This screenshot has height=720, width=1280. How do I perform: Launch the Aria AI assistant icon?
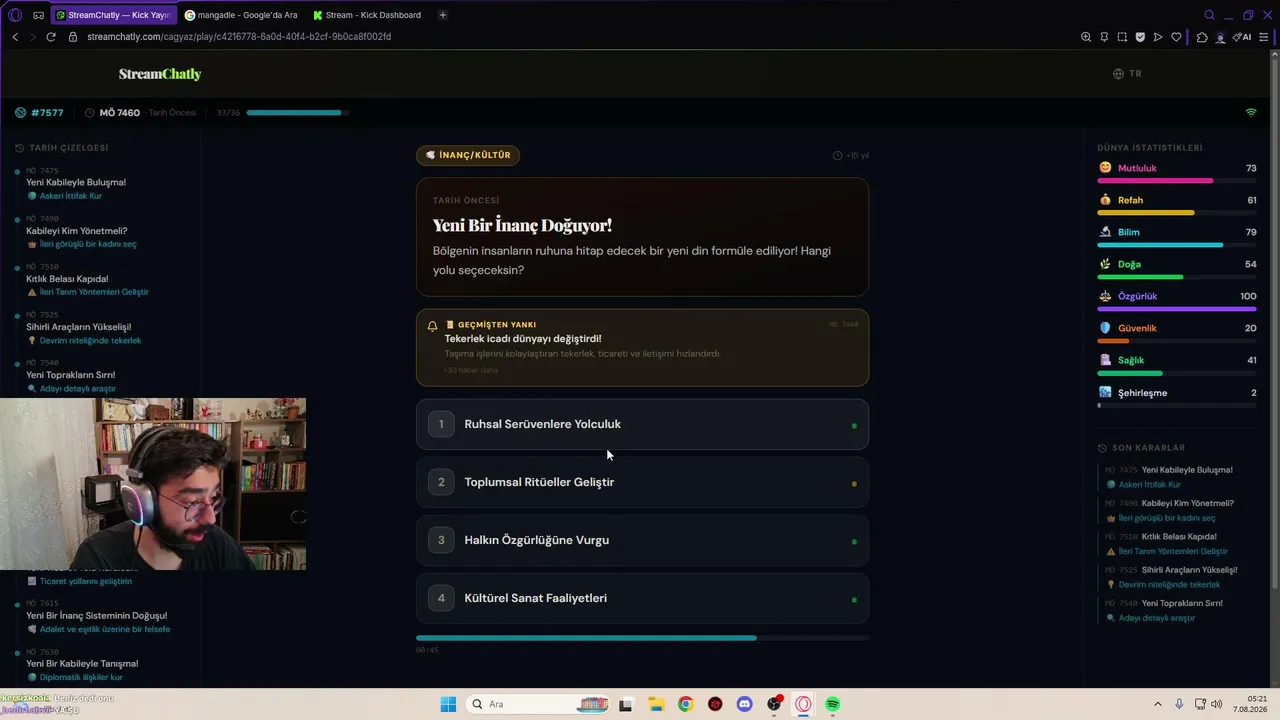point(1242,37)
